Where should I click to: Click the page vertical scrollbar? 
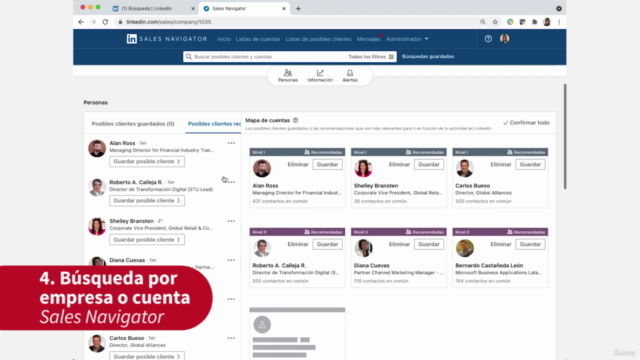click(x=565, y=136)
